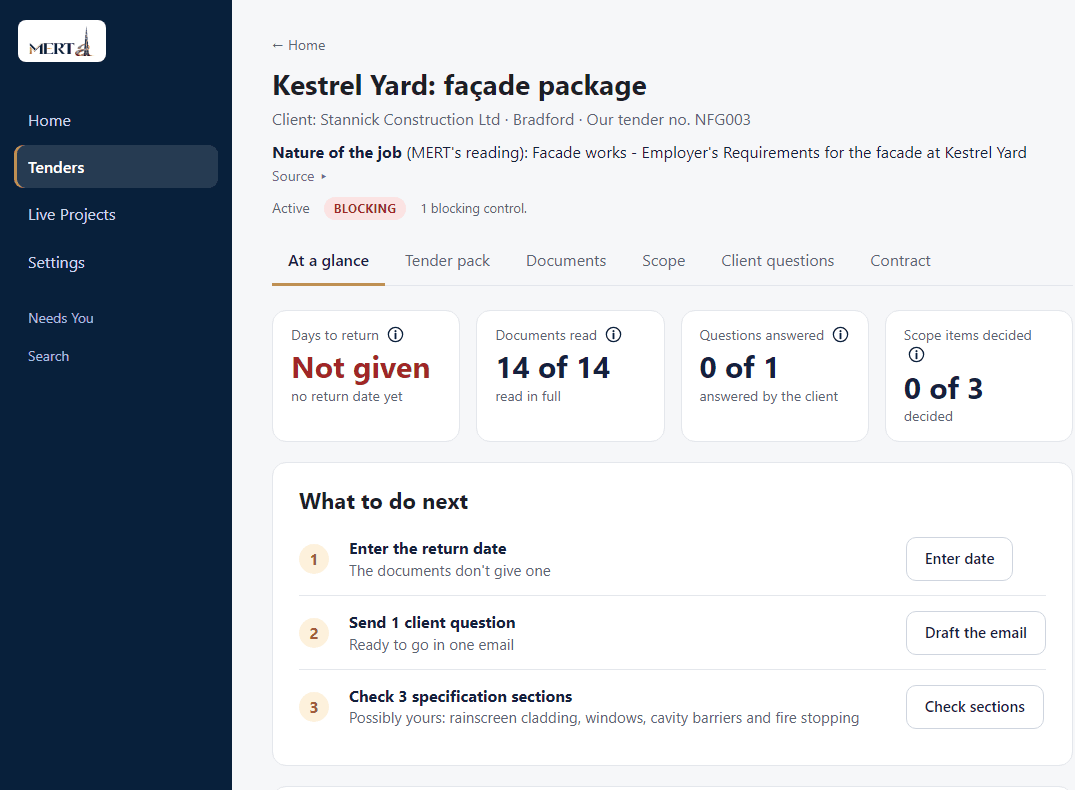Click the Check sections button
The height and width of the screenshot is (790, 1075).
coord(974,707)
